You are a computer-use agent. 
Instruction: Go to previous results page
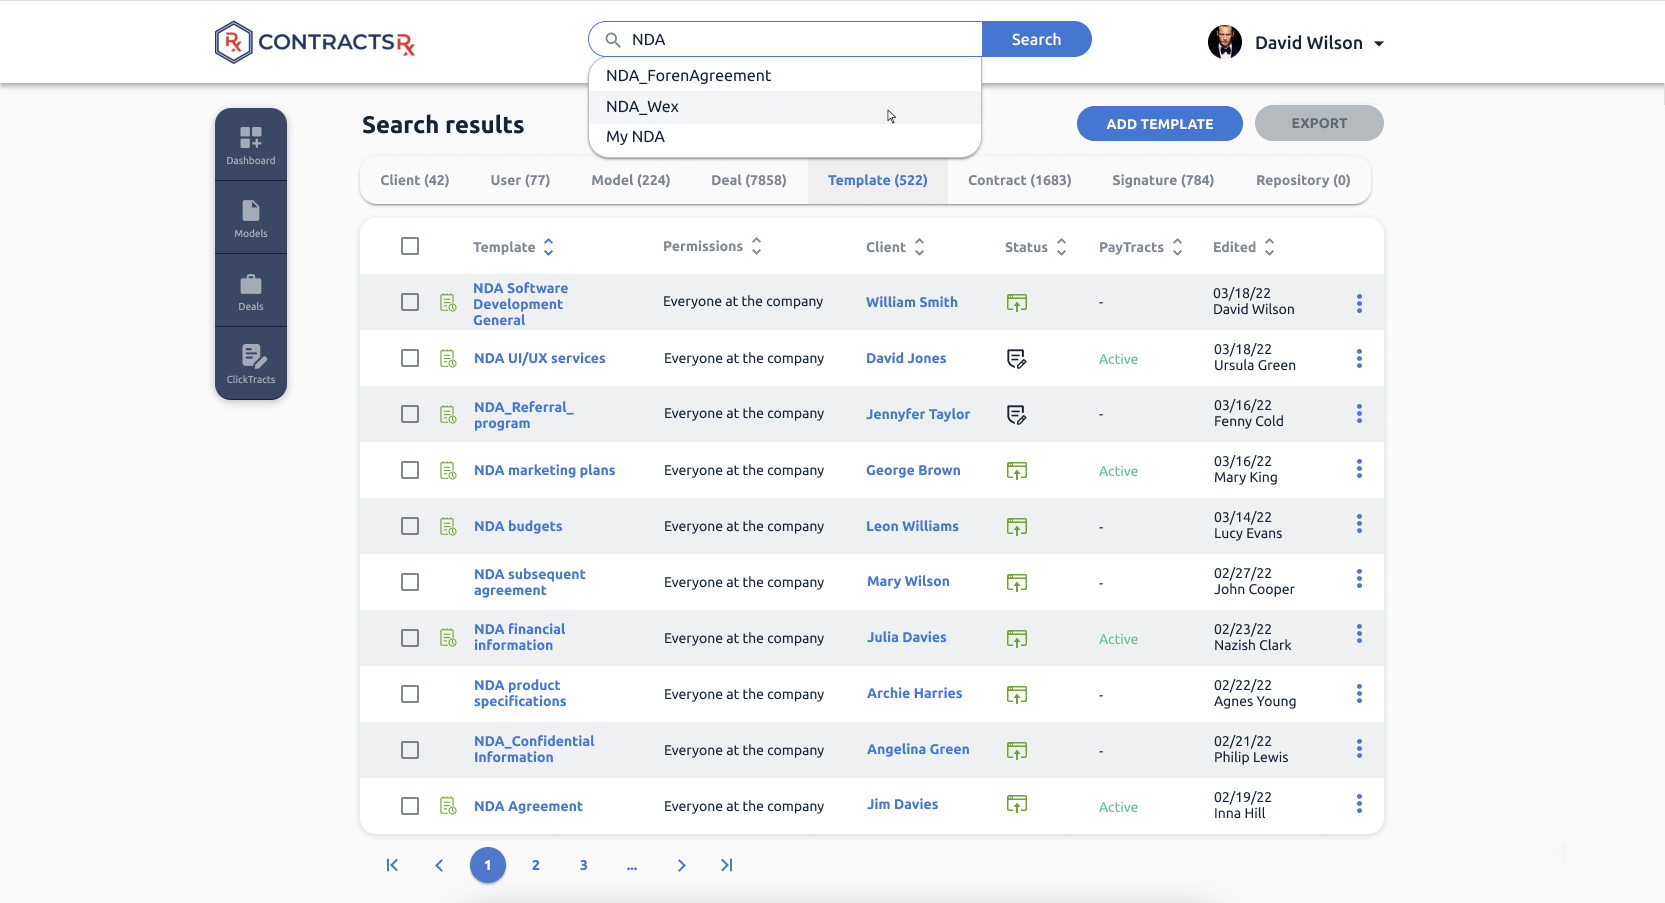439,865
